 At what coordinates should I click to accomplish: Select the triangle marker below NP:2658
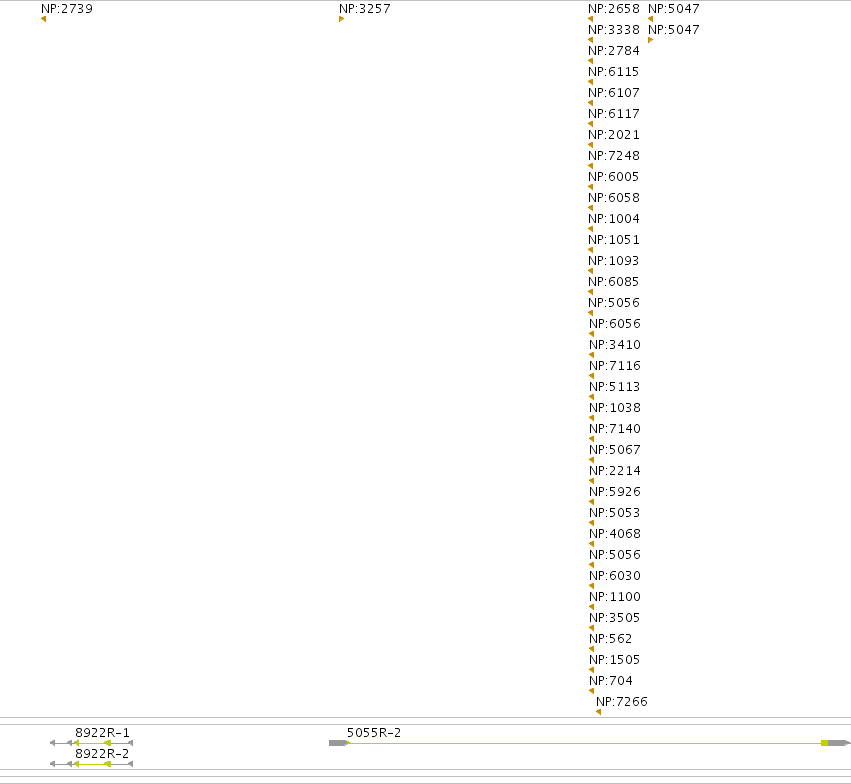590,19
